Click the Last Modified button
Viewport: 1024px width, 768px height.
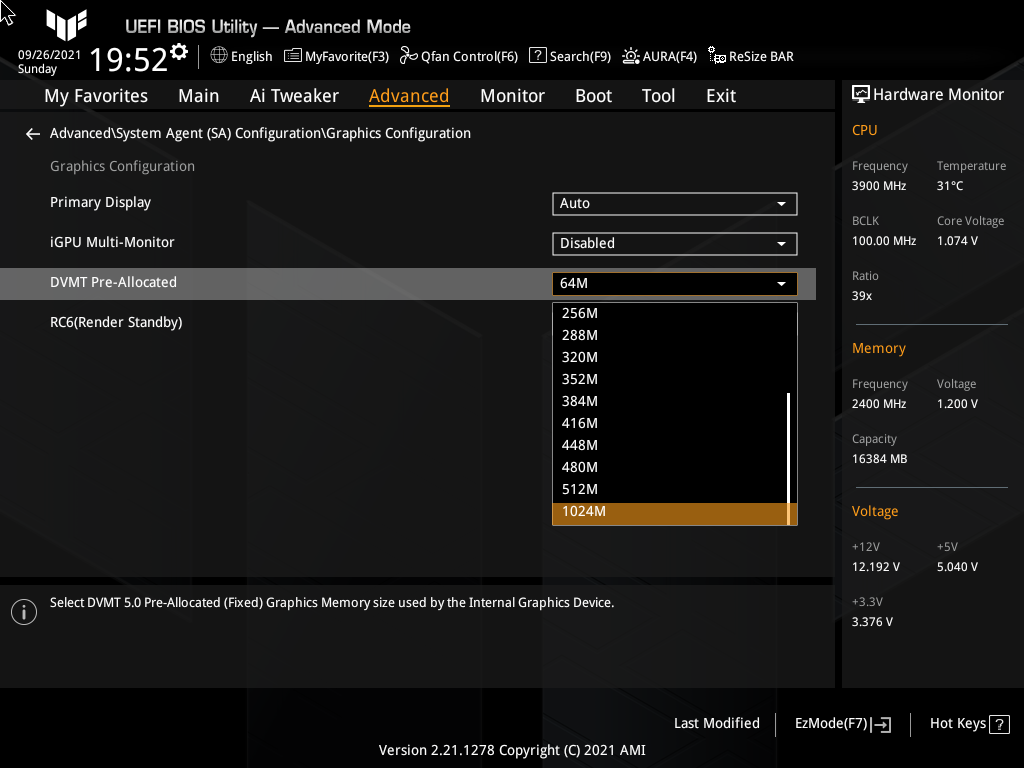tap(716, 723)
